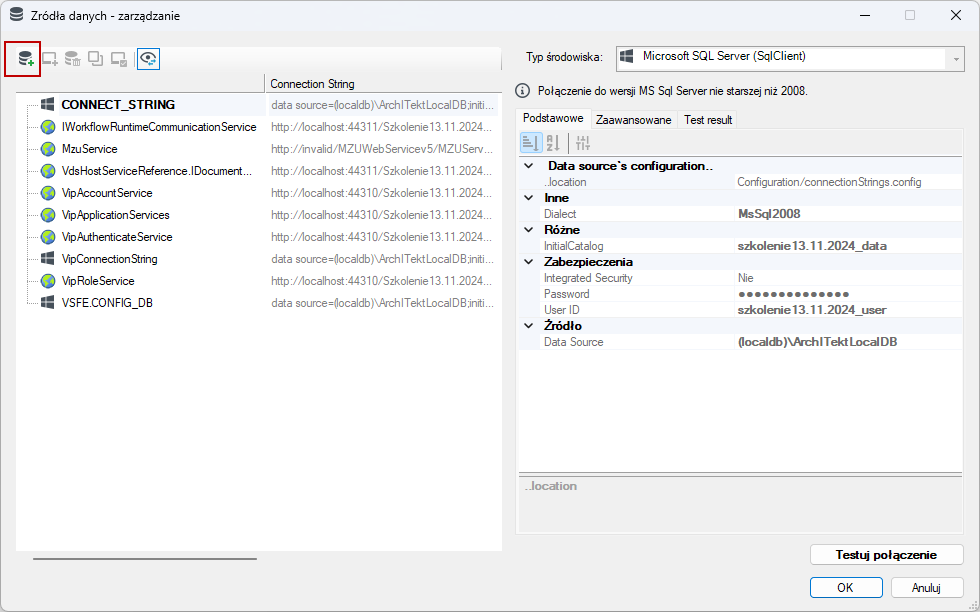Click the delete data source trash icon
Image resolution: width=980 pixels, height=612 pixels.
(x=72, y=59)
